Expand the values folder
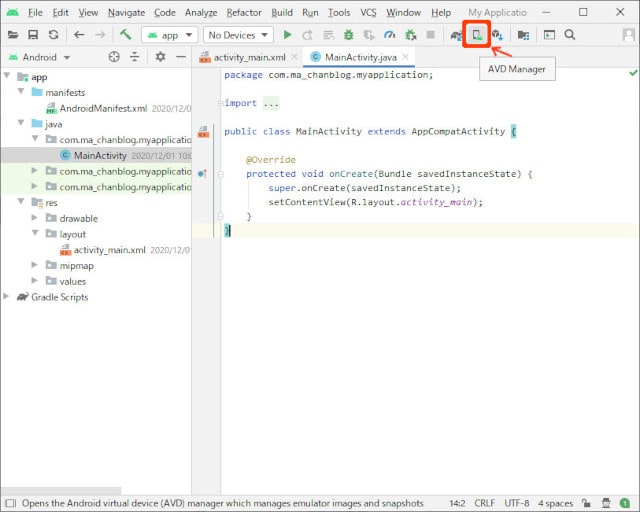This screenshot has width=640, height=512. pos(35,280)
